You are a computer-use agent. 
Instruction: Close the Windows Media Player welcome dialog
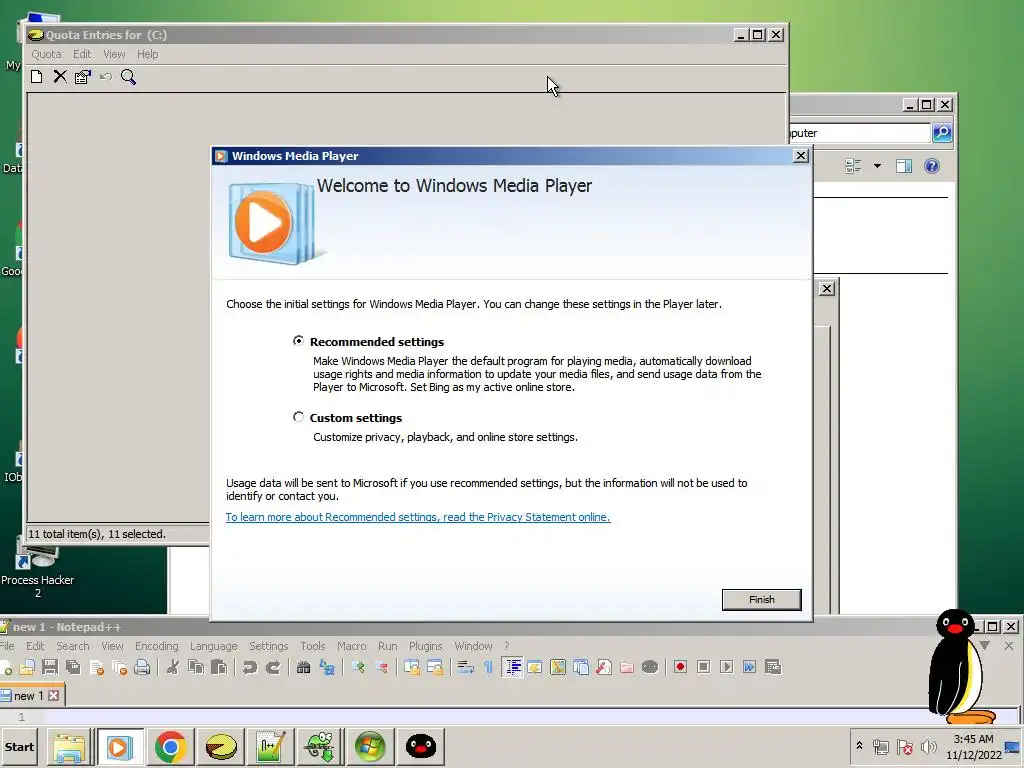click(801, 155)
